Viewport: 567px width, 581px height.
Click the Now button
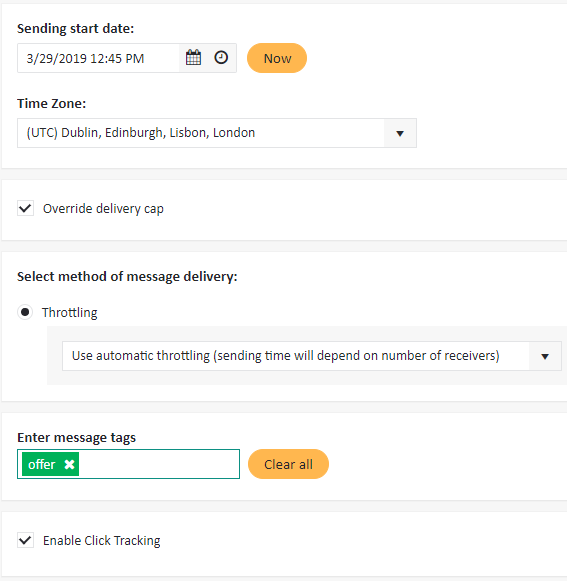click(277, 58)
